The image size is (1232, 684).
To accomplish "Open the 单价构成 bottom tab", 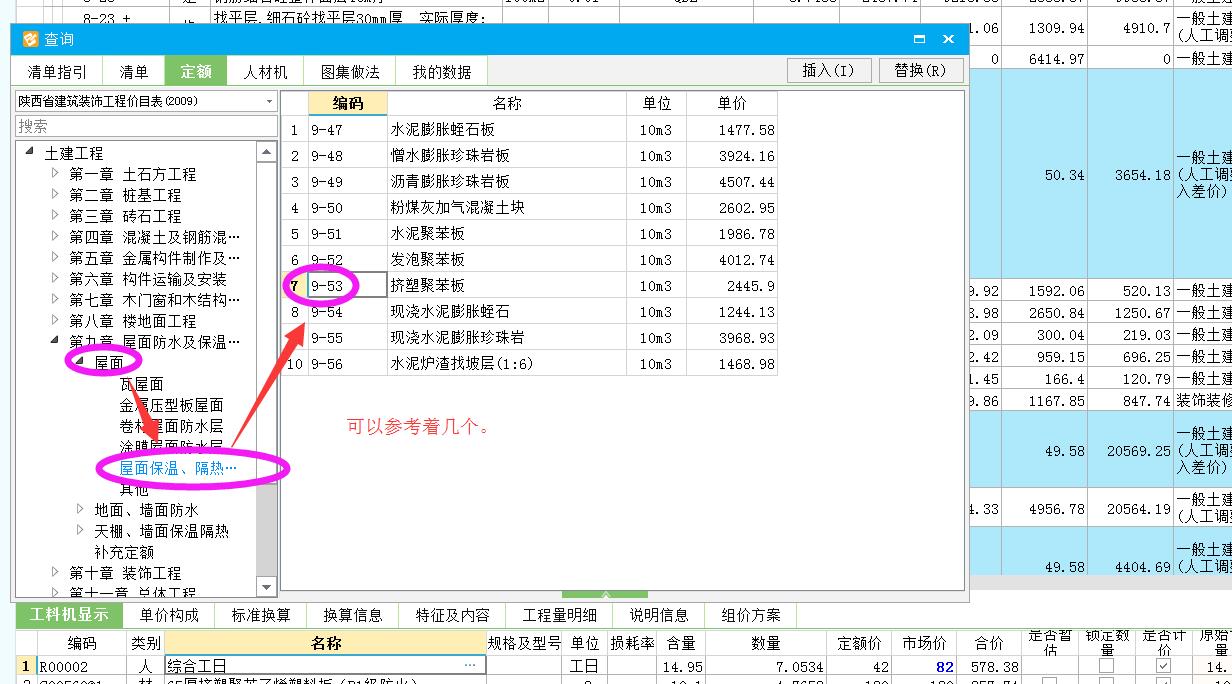I will [x=169, y=615].
